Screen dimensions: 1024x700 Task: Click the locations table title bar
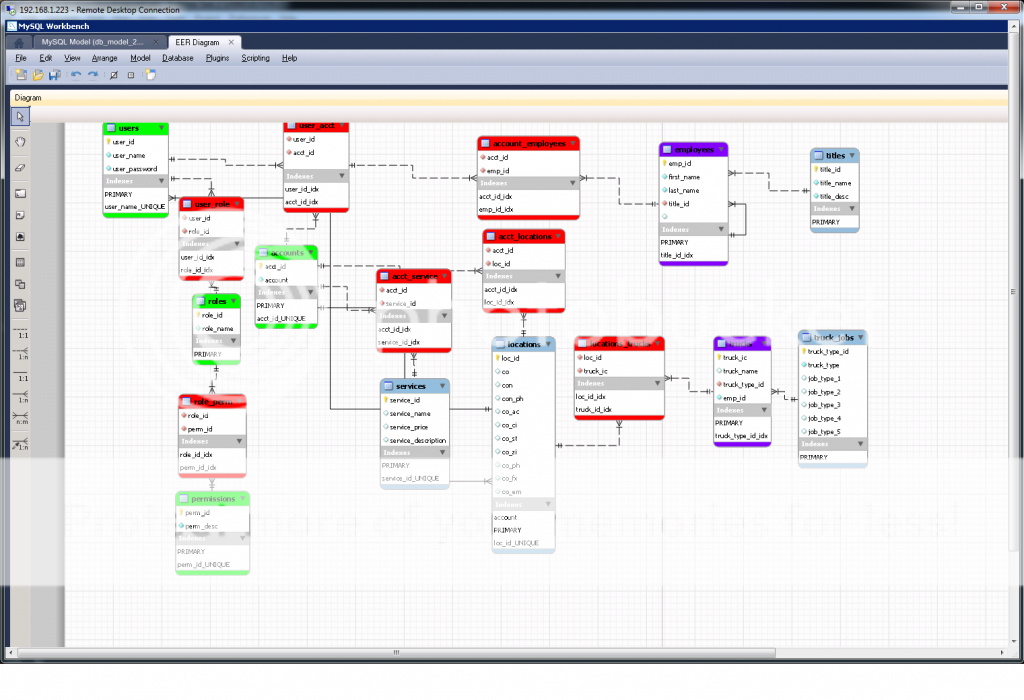[520, 342]
